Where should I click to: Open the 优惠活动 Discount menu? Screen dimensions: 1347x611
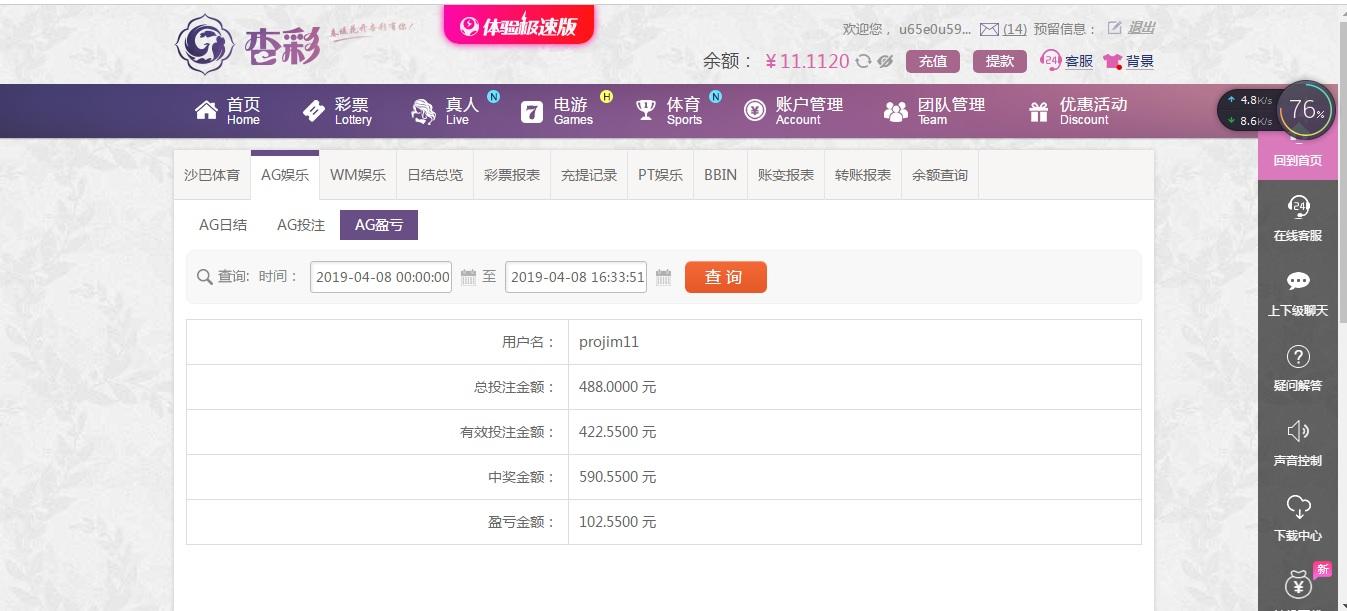coord(1093,110)
